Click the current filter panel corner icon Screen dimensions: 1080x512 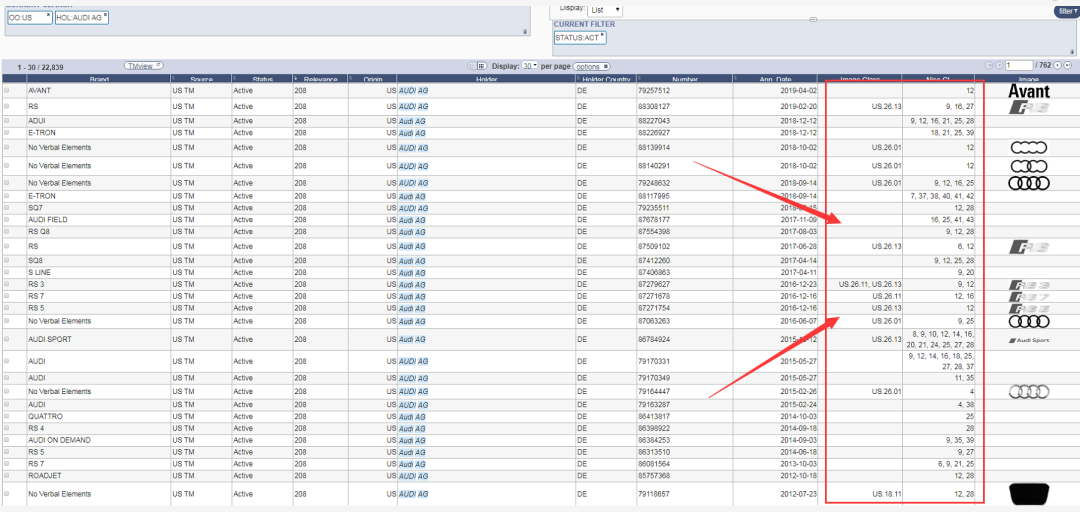coord(1072,51)
